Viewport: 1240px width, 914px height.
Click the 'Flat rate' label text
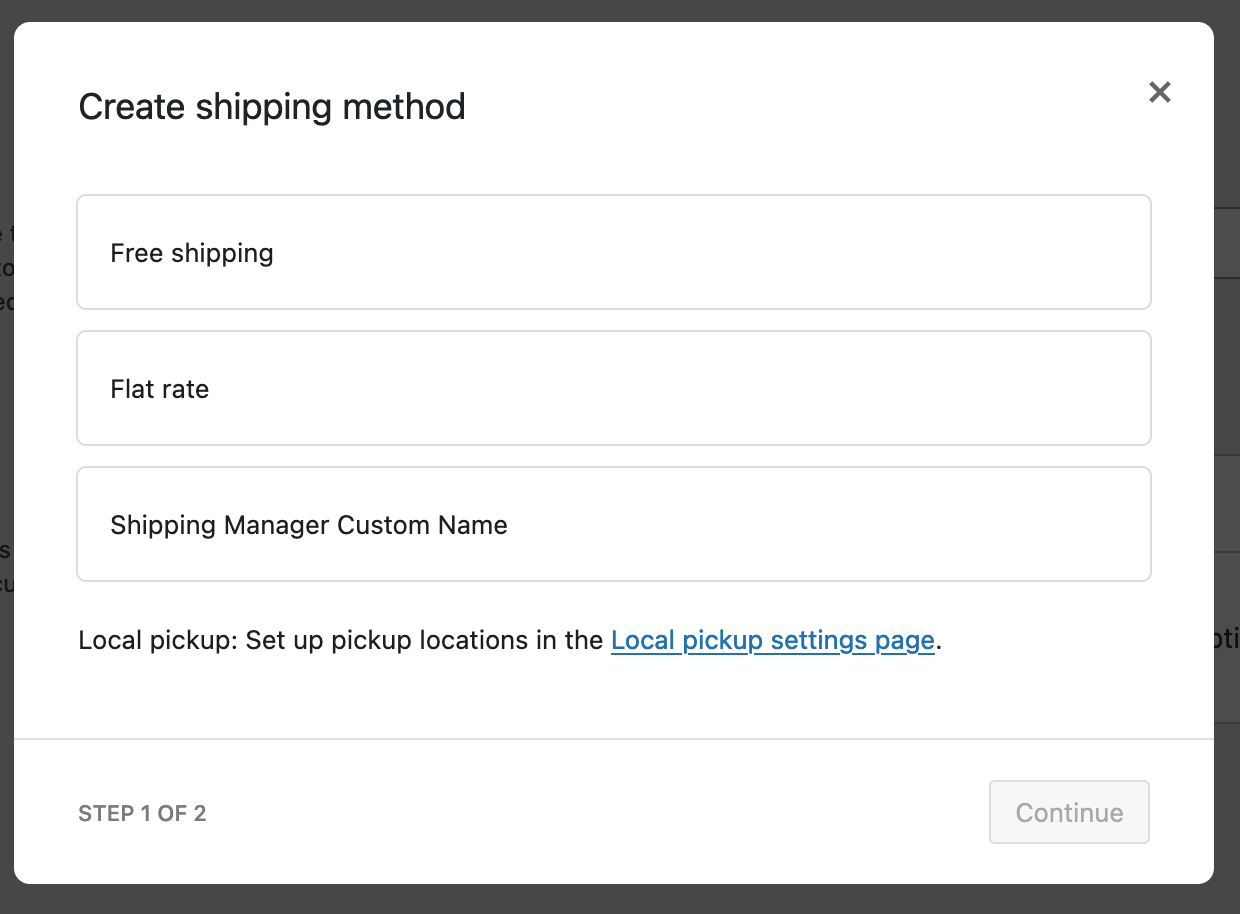tap(160, 389)
